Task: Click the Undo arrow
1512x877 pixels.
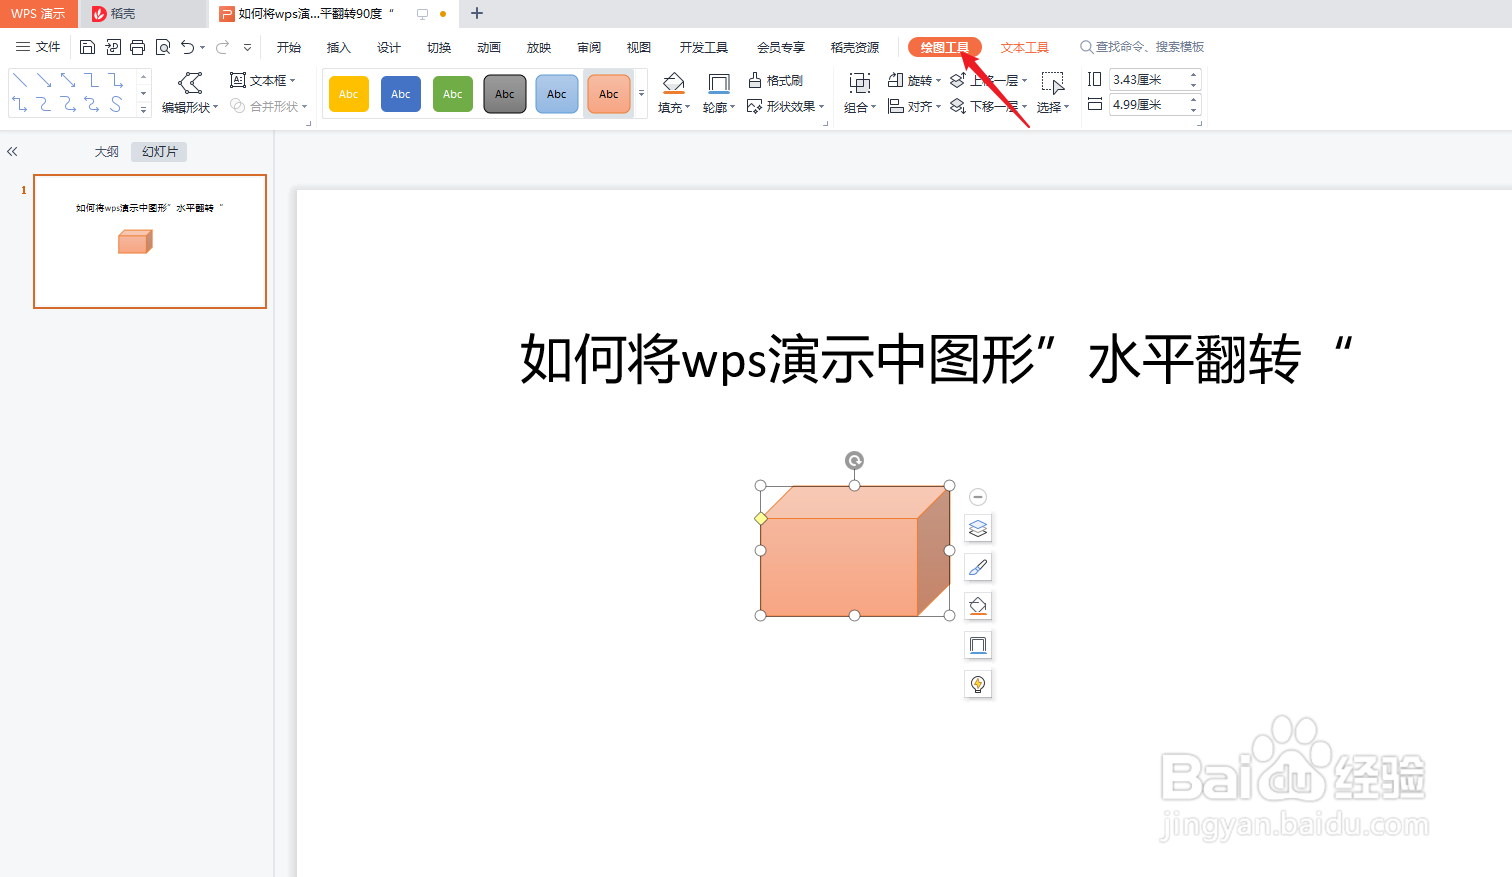Action: coord(187,47)
